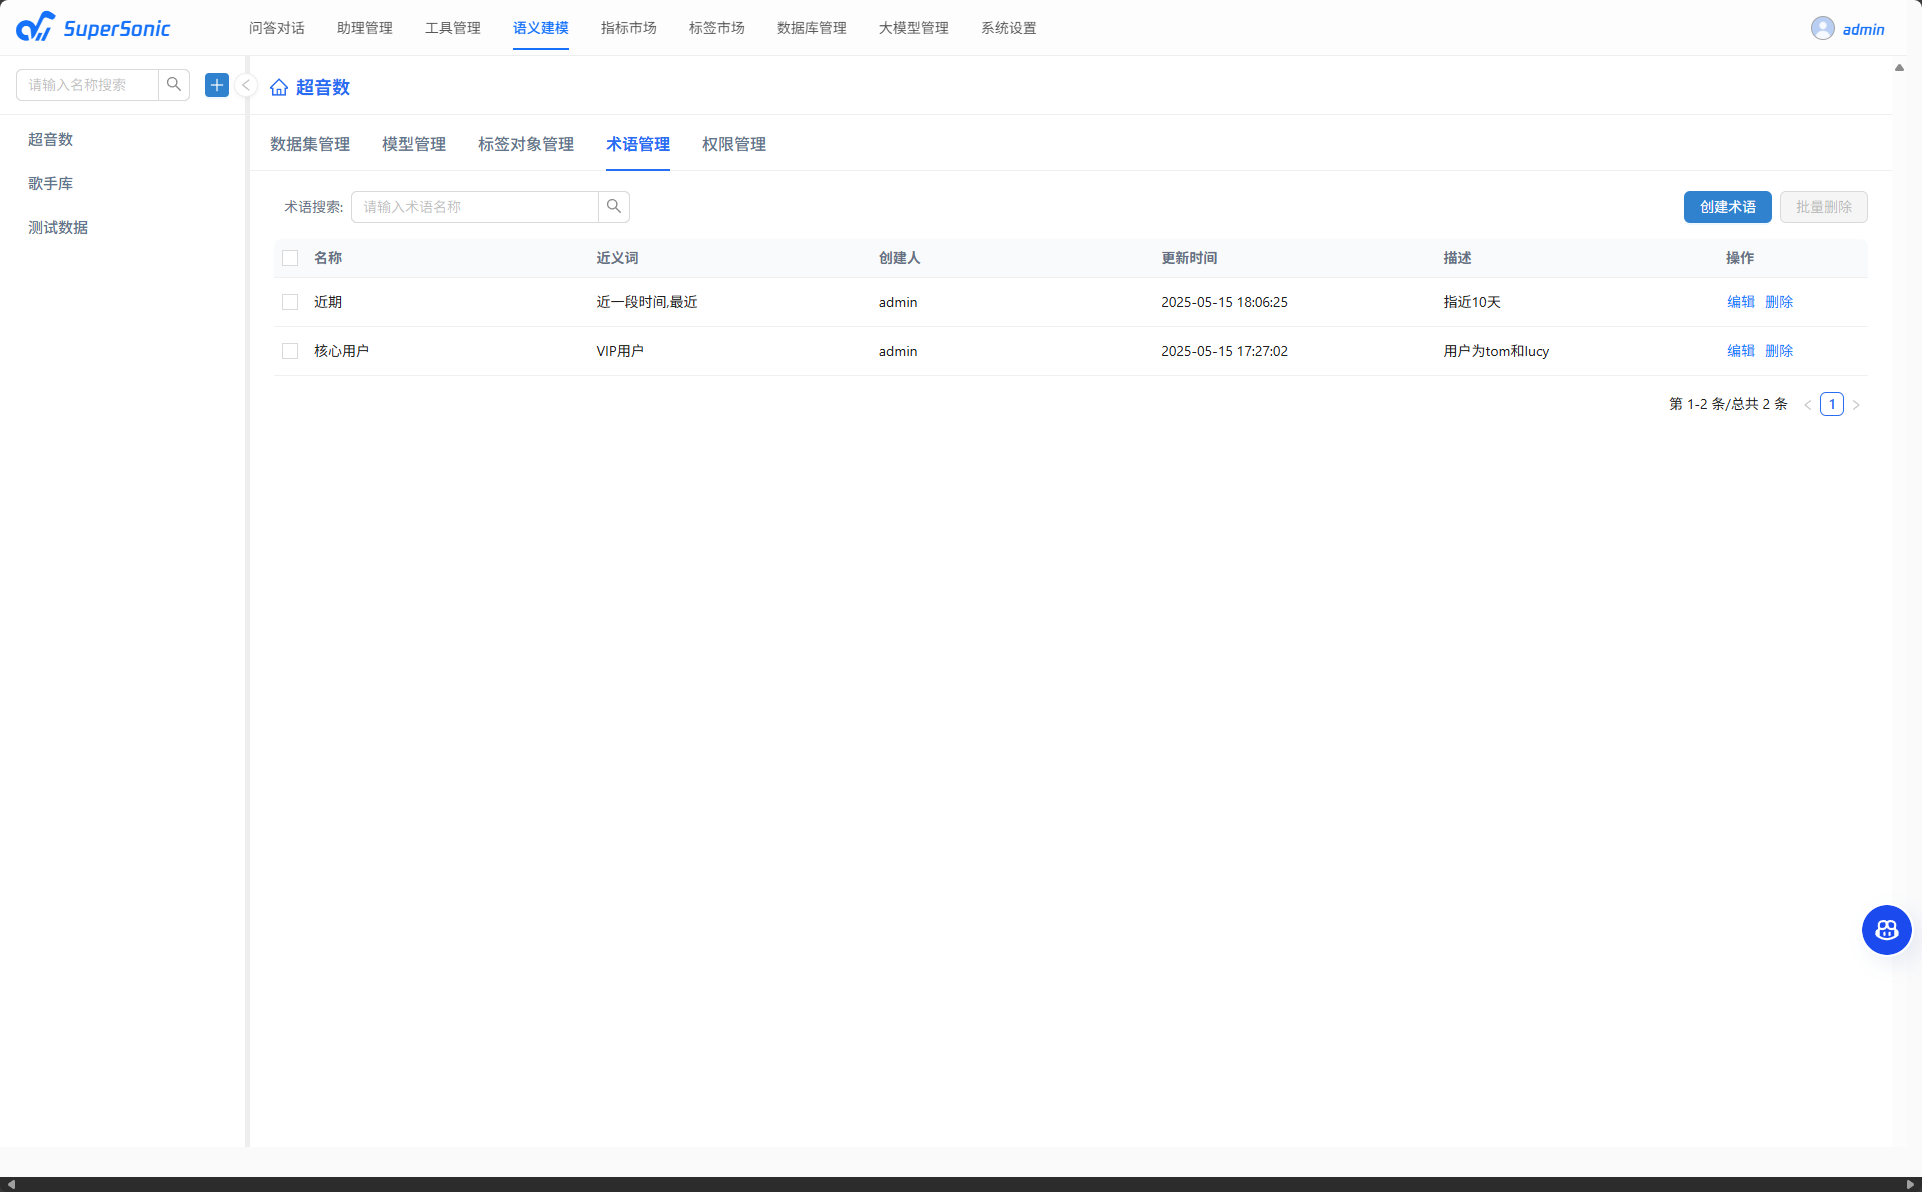Viewport: 1922px width, 1192px height.
Task: Check the 近期 row checkbox
Action: click(x=290, y=302)
